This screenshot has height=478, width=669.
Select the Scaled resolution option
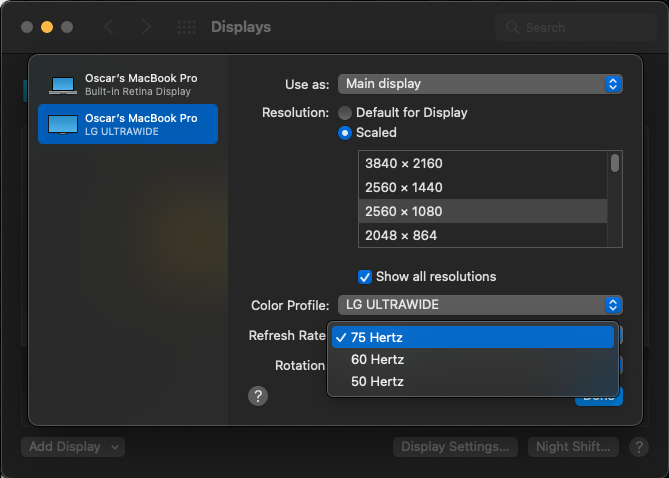[x=345, y=132]
